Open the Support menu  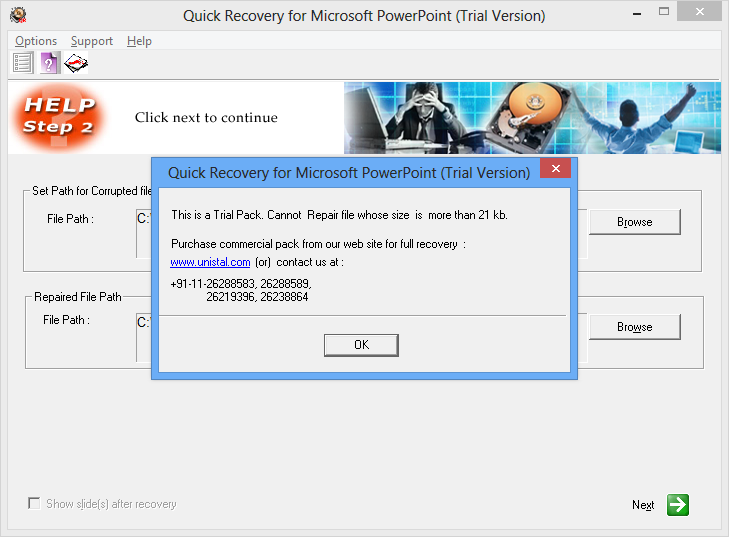click(x=92, y=41)
